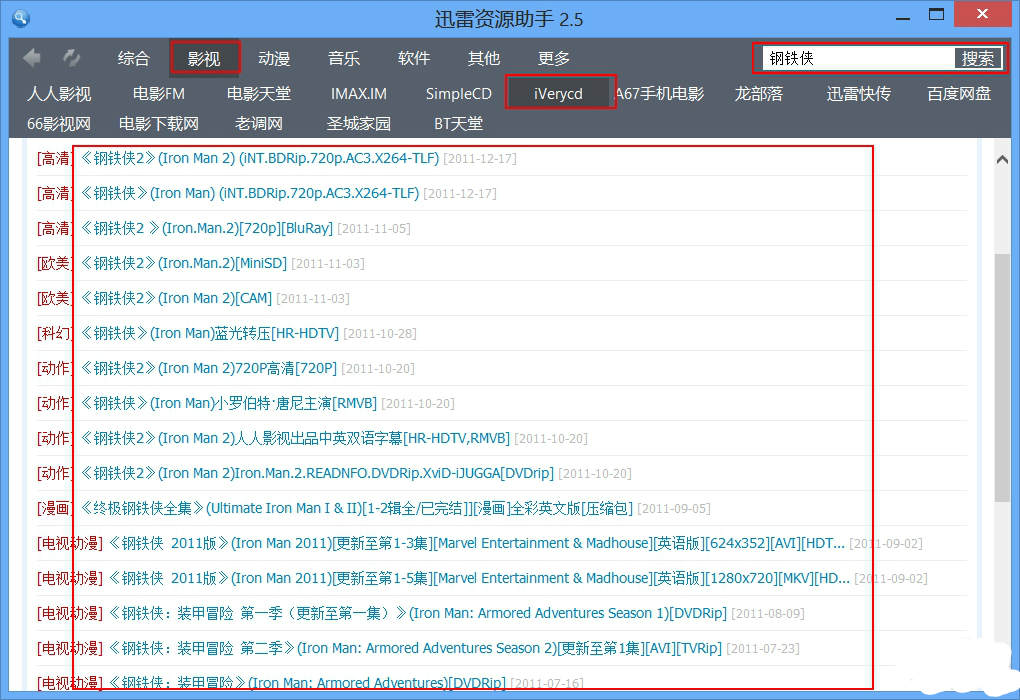This screenshot has height=700, width=1020.
Task: Open the 其他 tab
Action: (483, 59)
